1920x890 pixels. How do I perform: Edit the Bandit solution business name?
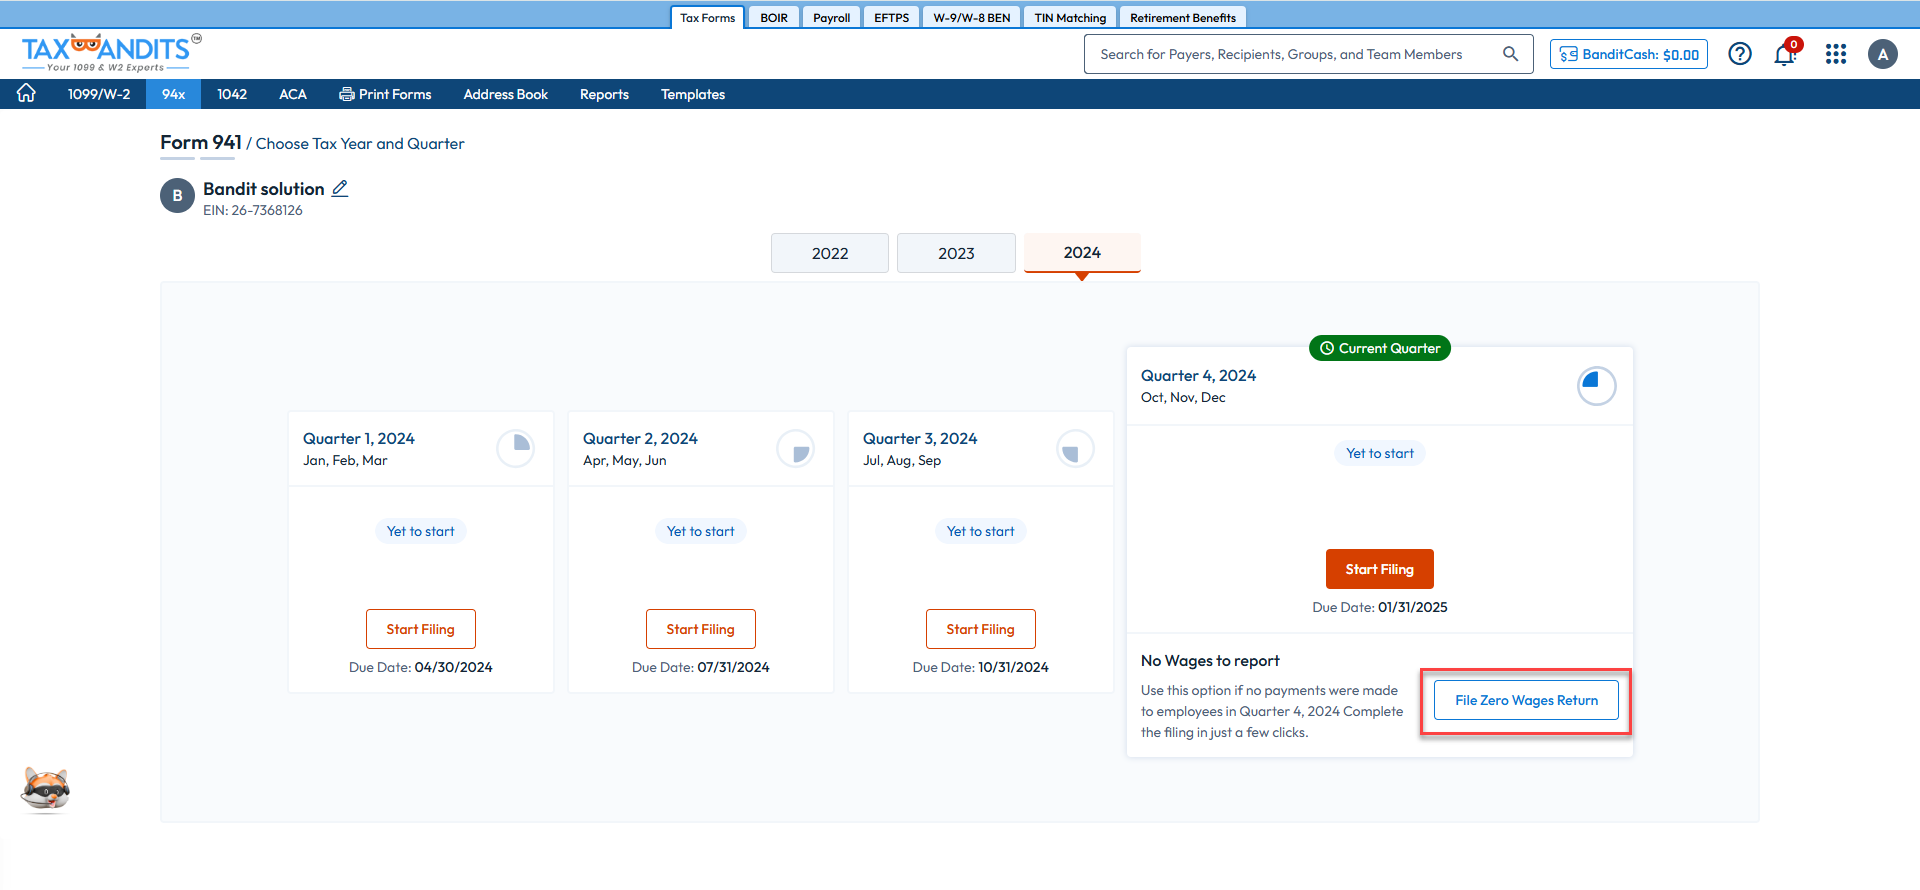(340, 188)
